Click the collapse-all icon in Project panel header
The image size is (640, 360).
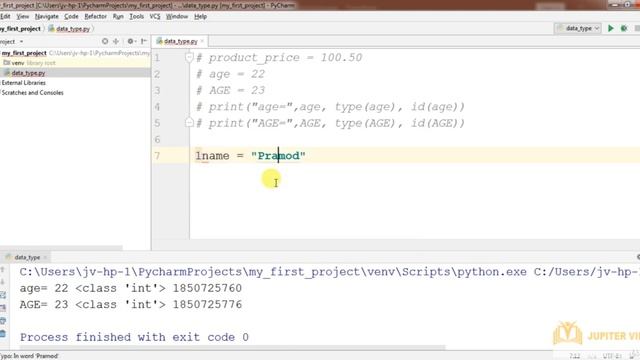point(116,41)
